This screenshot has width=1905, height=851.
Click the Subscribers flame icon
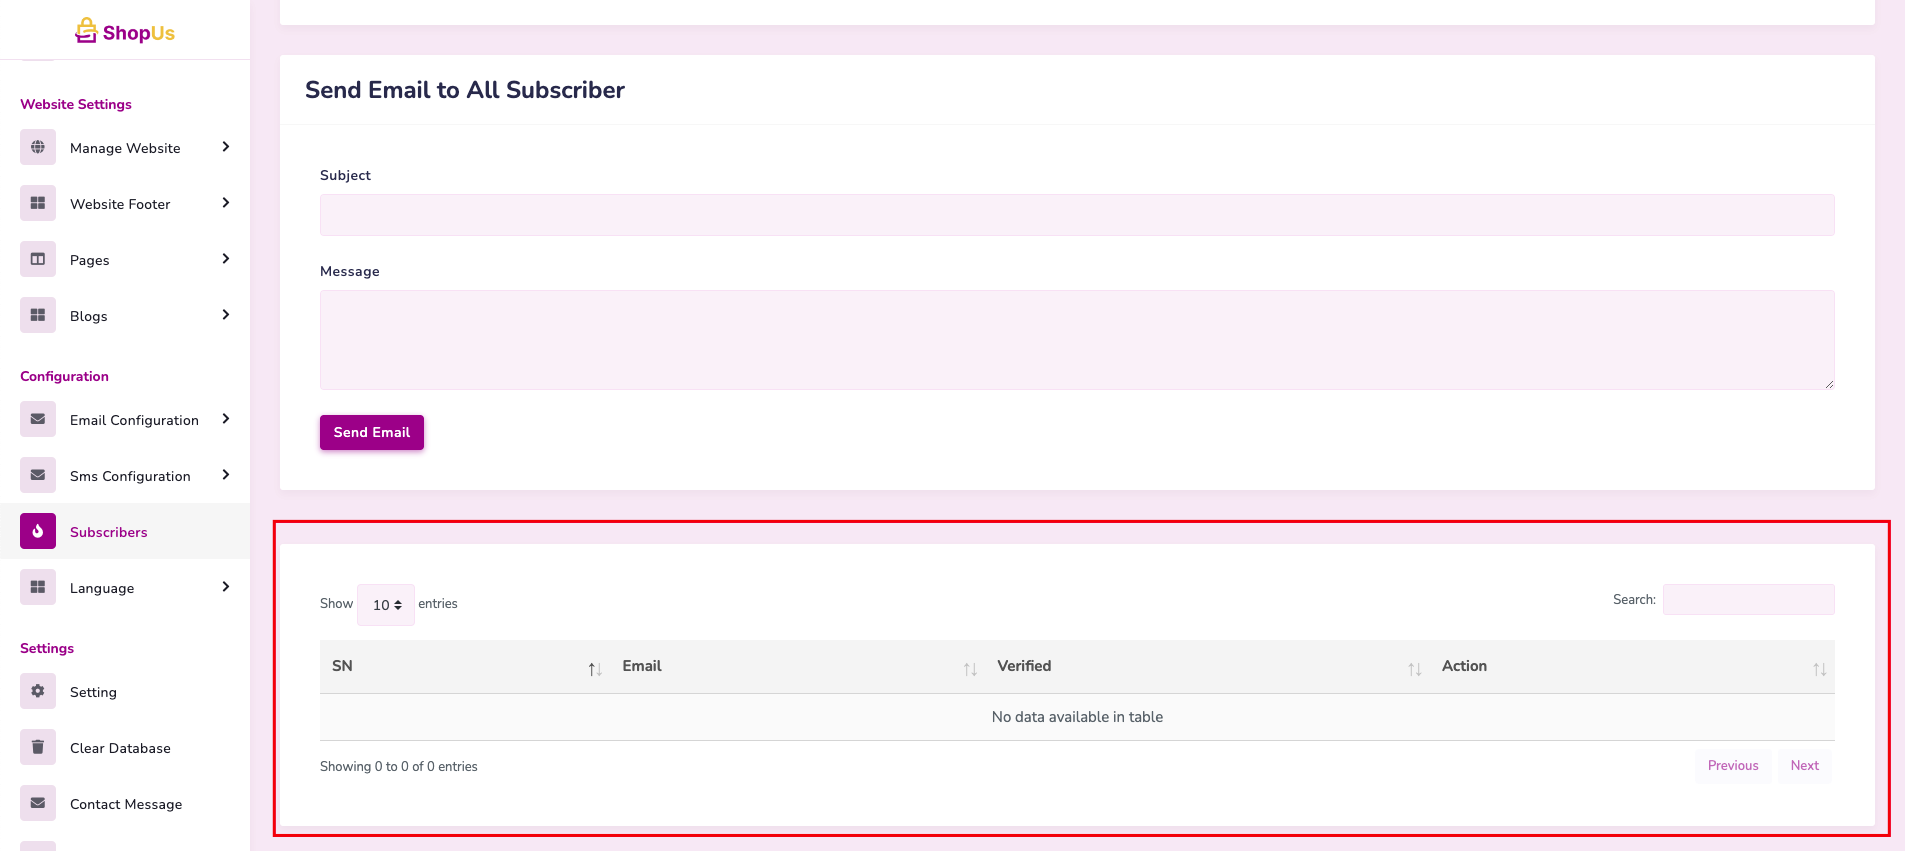click(38, 531)
